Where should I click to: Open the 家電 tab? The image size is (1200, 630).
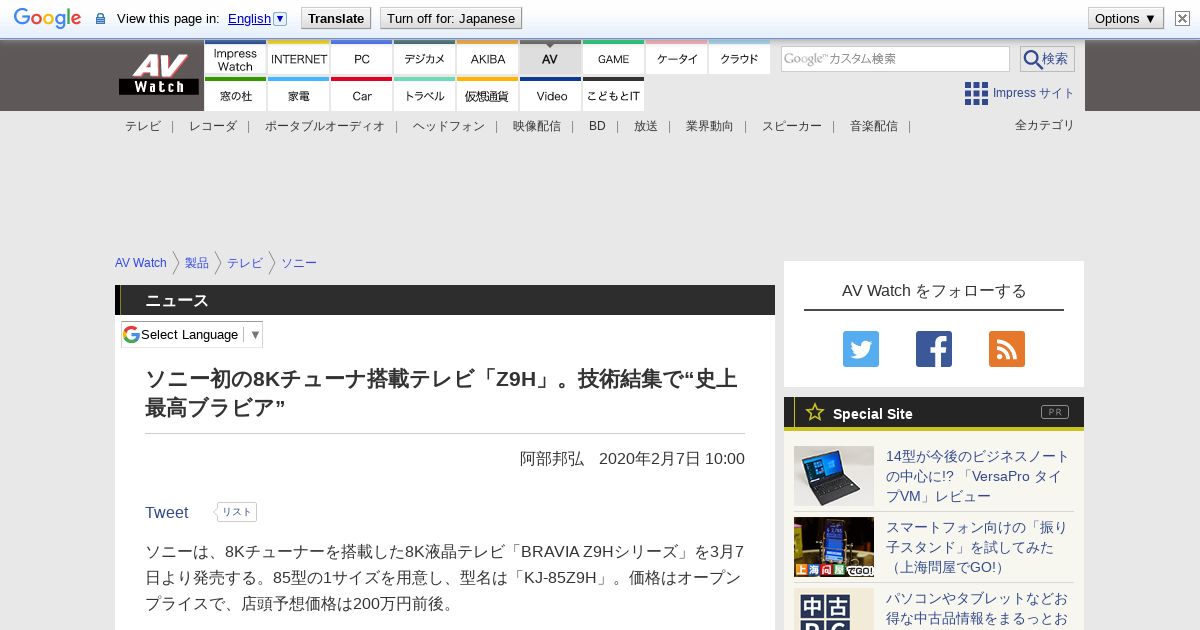pos(299,95)
